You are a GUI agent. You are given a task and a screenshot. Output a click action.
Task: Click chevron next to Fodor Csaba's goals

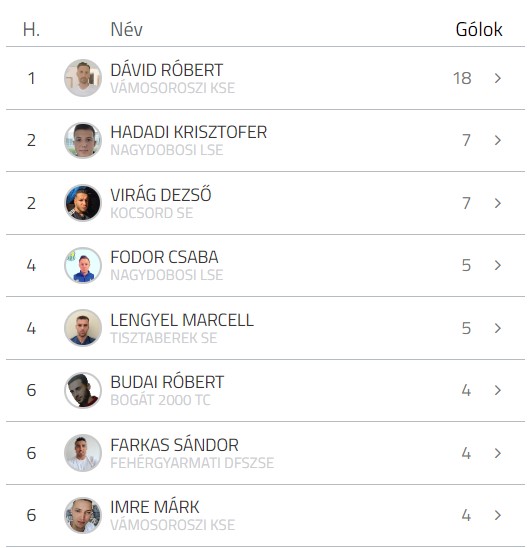click(498, 265)
